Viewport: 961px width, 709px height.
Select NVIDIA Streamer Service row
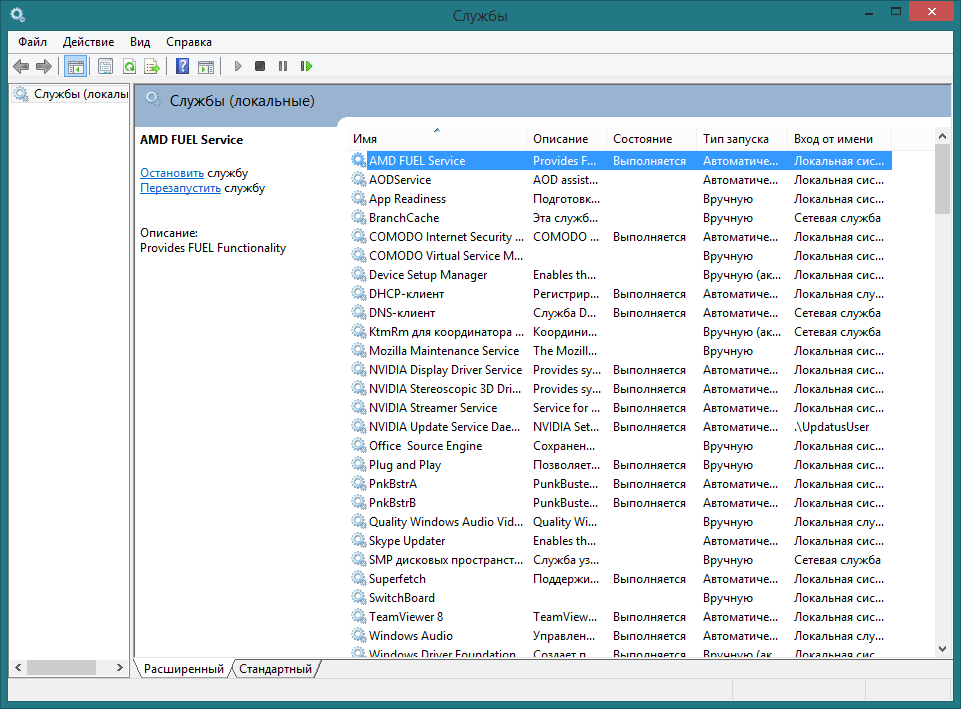620,408
